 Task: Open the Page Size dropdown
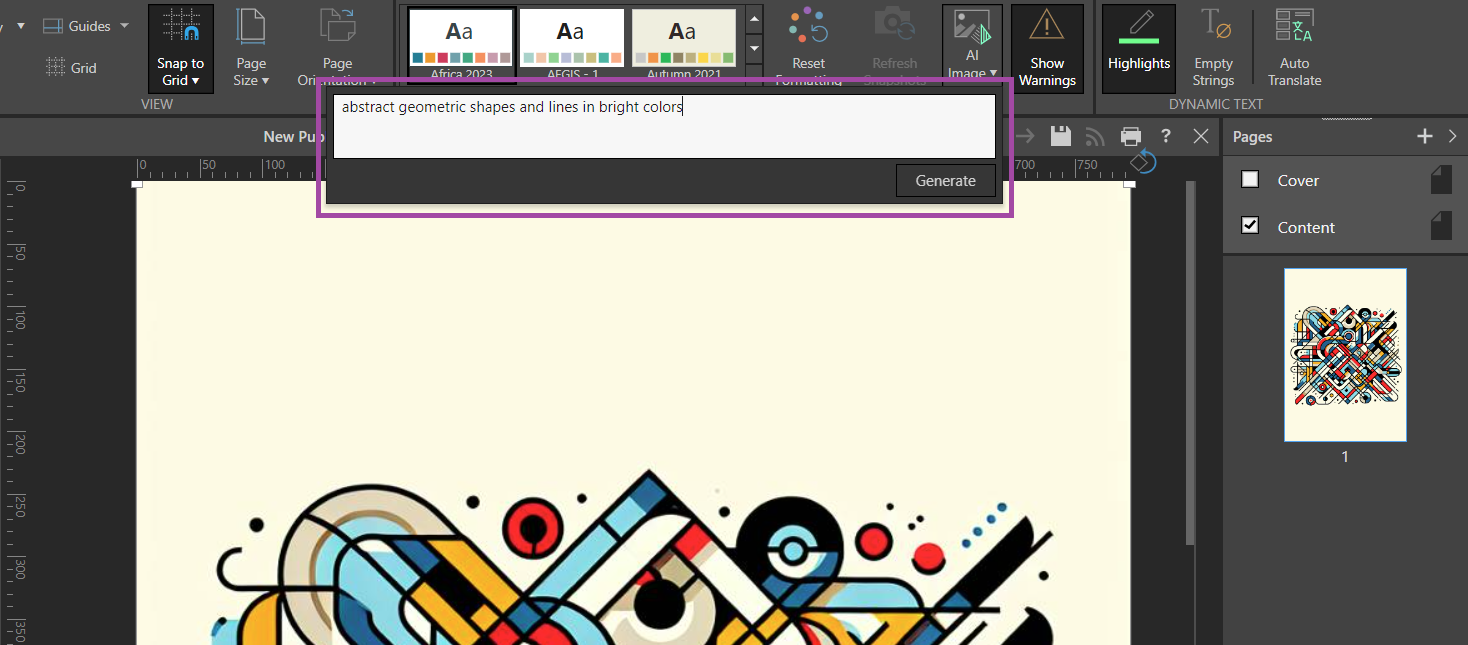(x=251, y=49)
